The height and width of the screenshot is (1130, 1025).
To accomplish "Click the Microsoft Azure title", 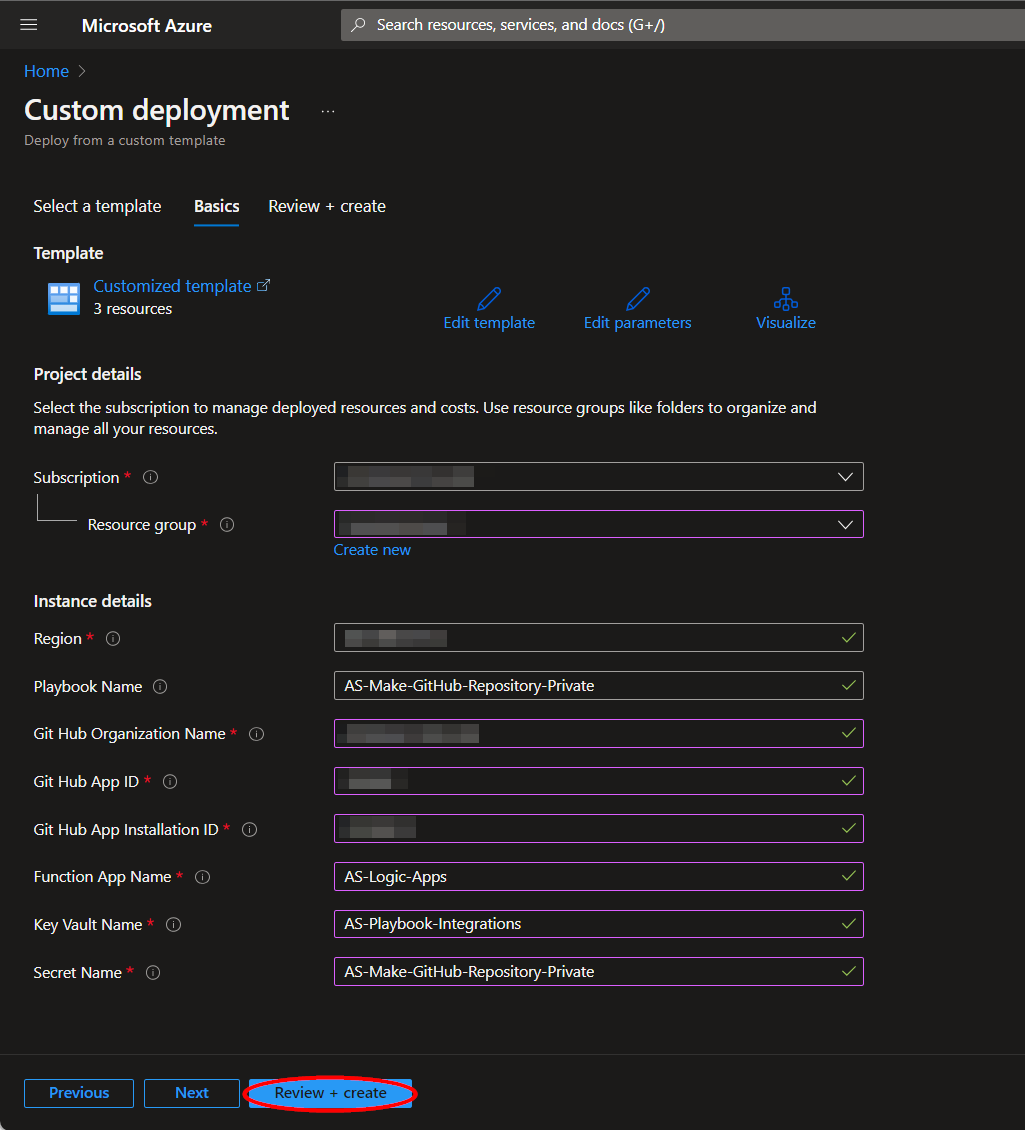I will click(x=146, y=26).
